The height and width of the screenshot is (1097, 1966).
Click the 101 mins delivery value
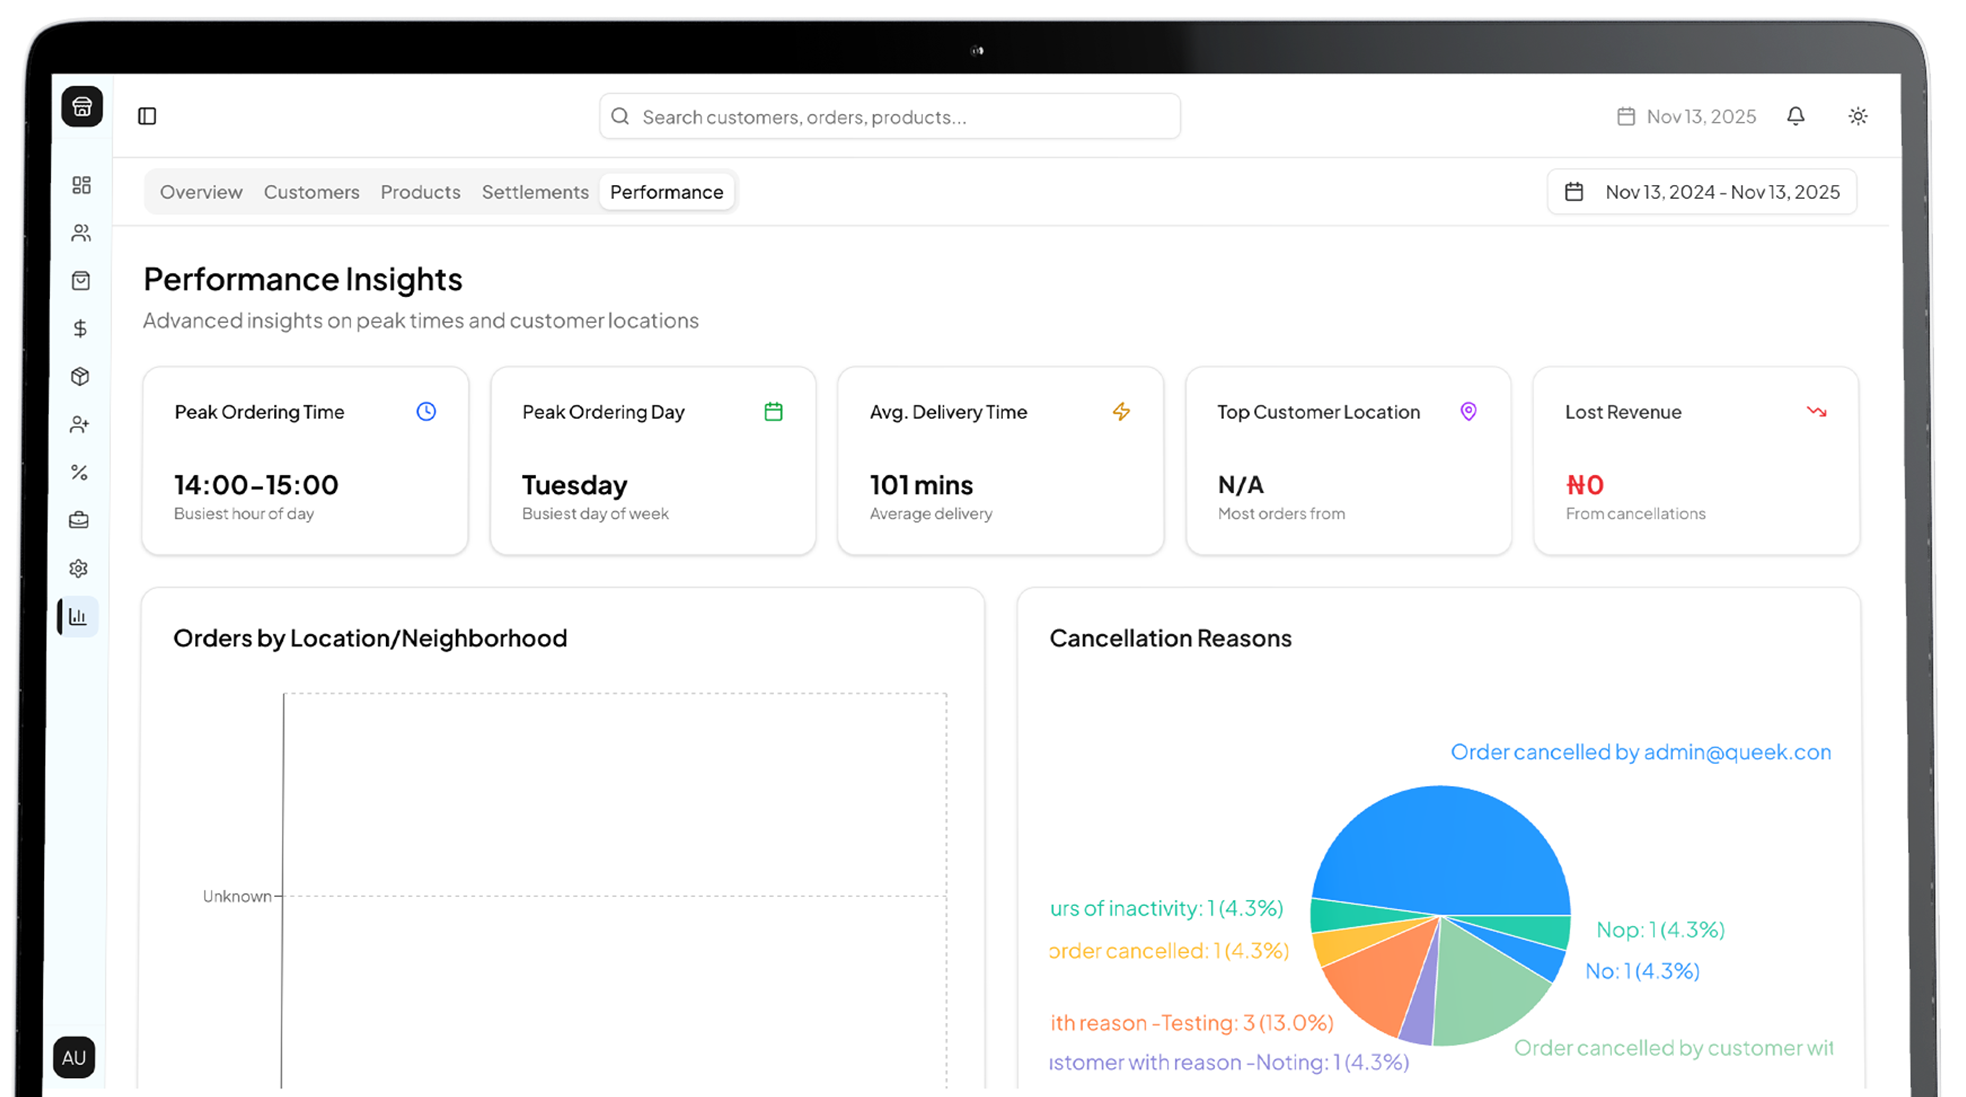pos(921,485)
